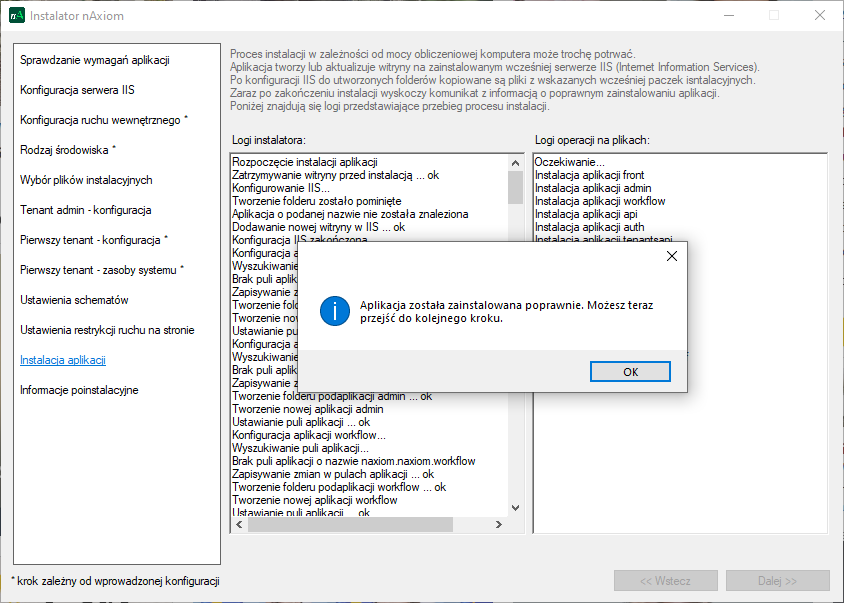Close the installation success message dialog
This screenshot has height=603, width=844.
(672, 256)
